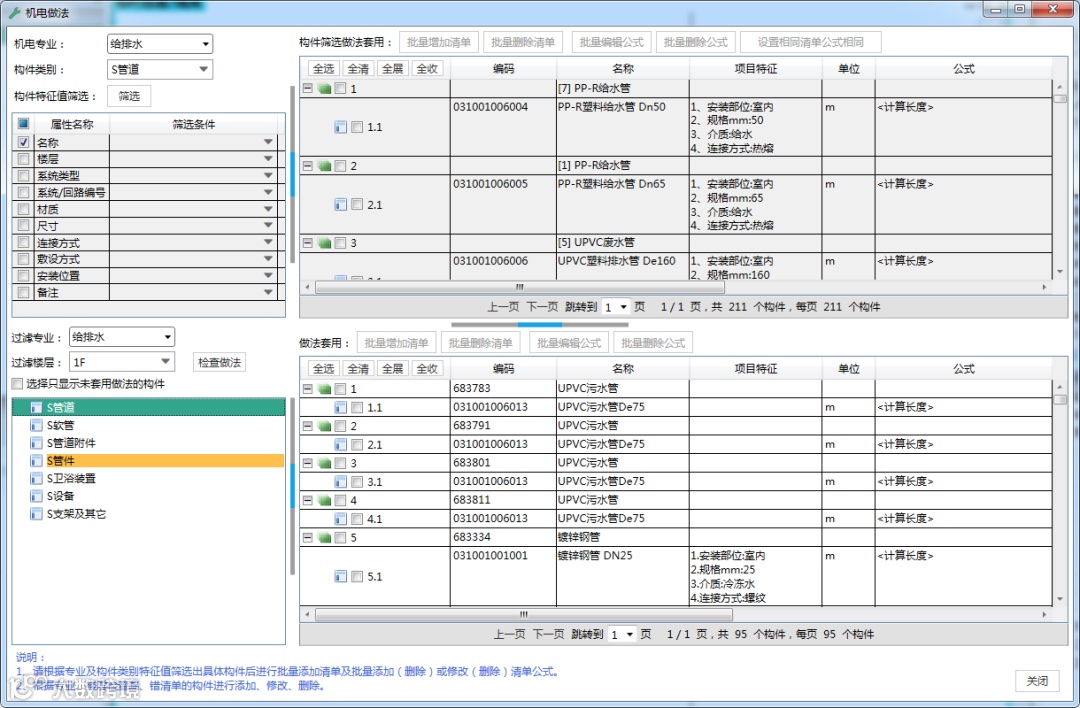The image size is (1080, 708).
Task: Click the 筛选 filter button
Action: click(129, 96)
